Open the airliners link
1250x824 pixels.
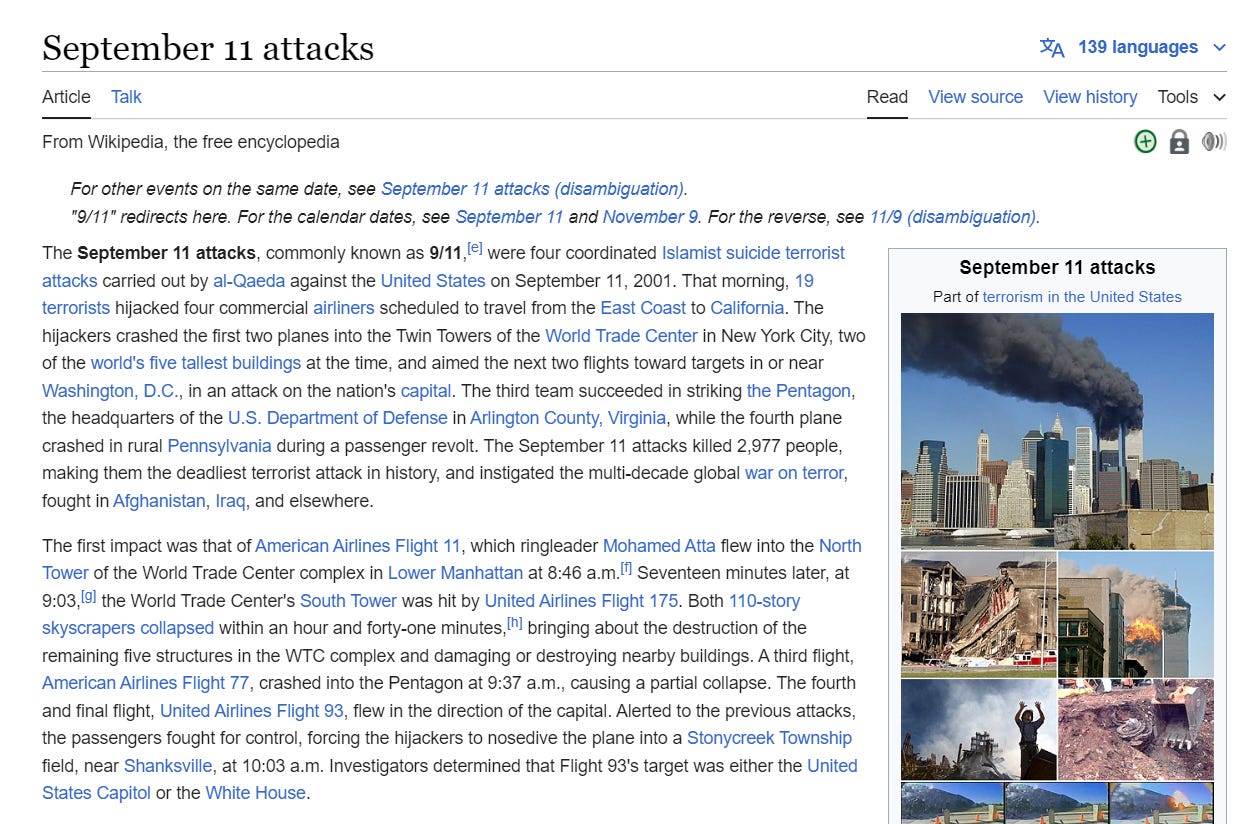(x=343, y=308)
